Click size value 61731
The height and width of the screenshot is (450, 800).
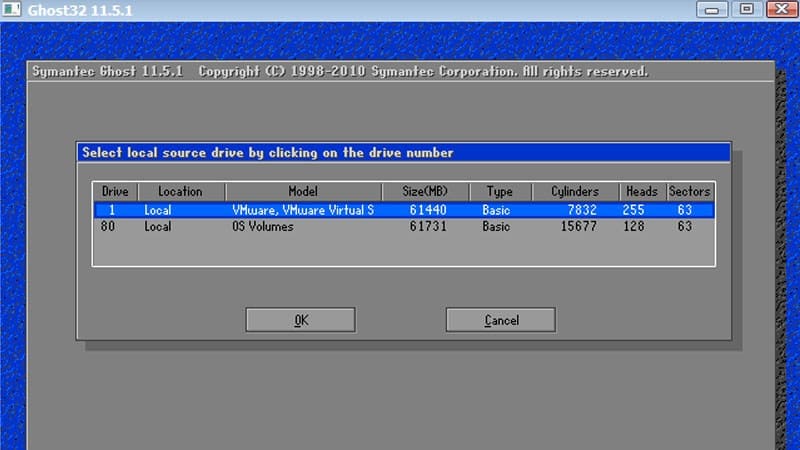click(x=428, y=227)
